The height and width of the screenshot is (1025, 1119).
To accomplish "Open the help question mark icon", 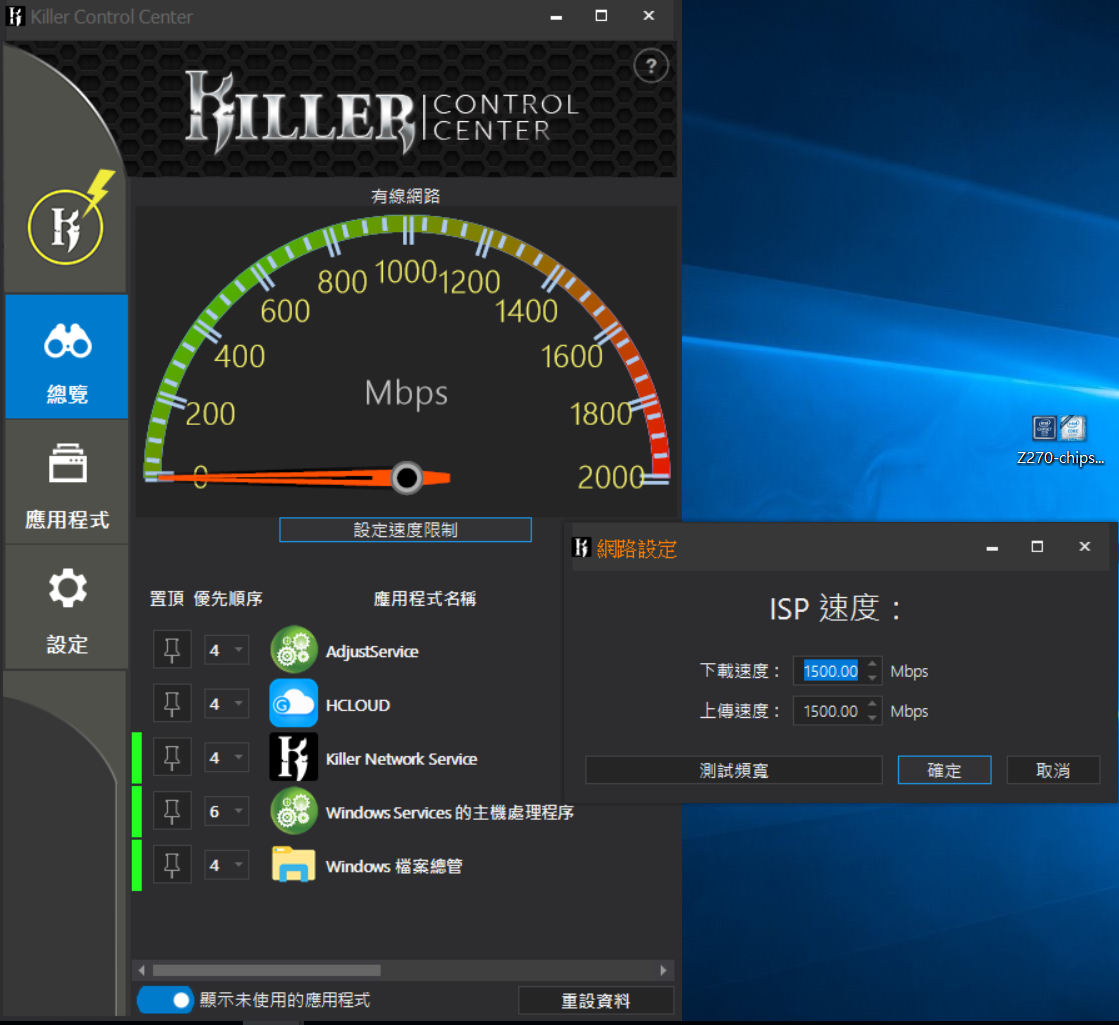I will pyautogui.click(x=650, y=66).
